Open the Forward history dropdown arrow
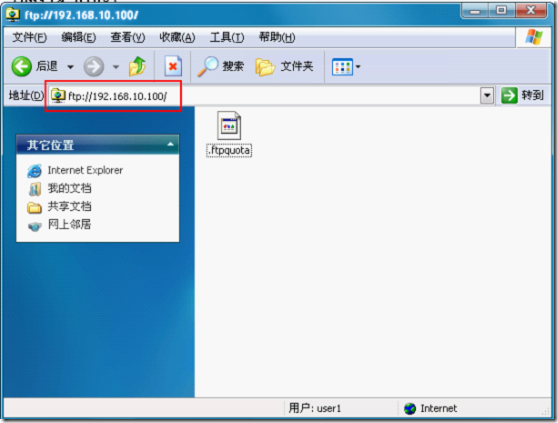558x423 pixels. (116, 67)
